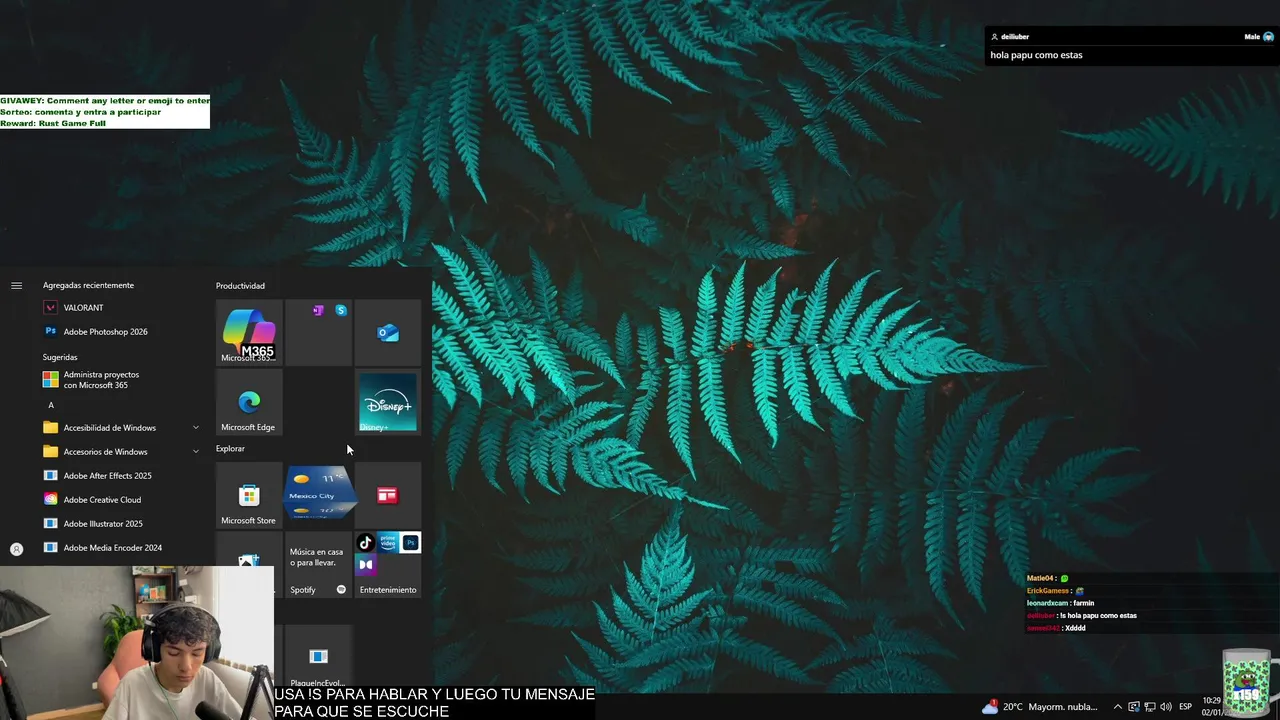Open the Microsoft 365 tile

(x=249, y=332)
